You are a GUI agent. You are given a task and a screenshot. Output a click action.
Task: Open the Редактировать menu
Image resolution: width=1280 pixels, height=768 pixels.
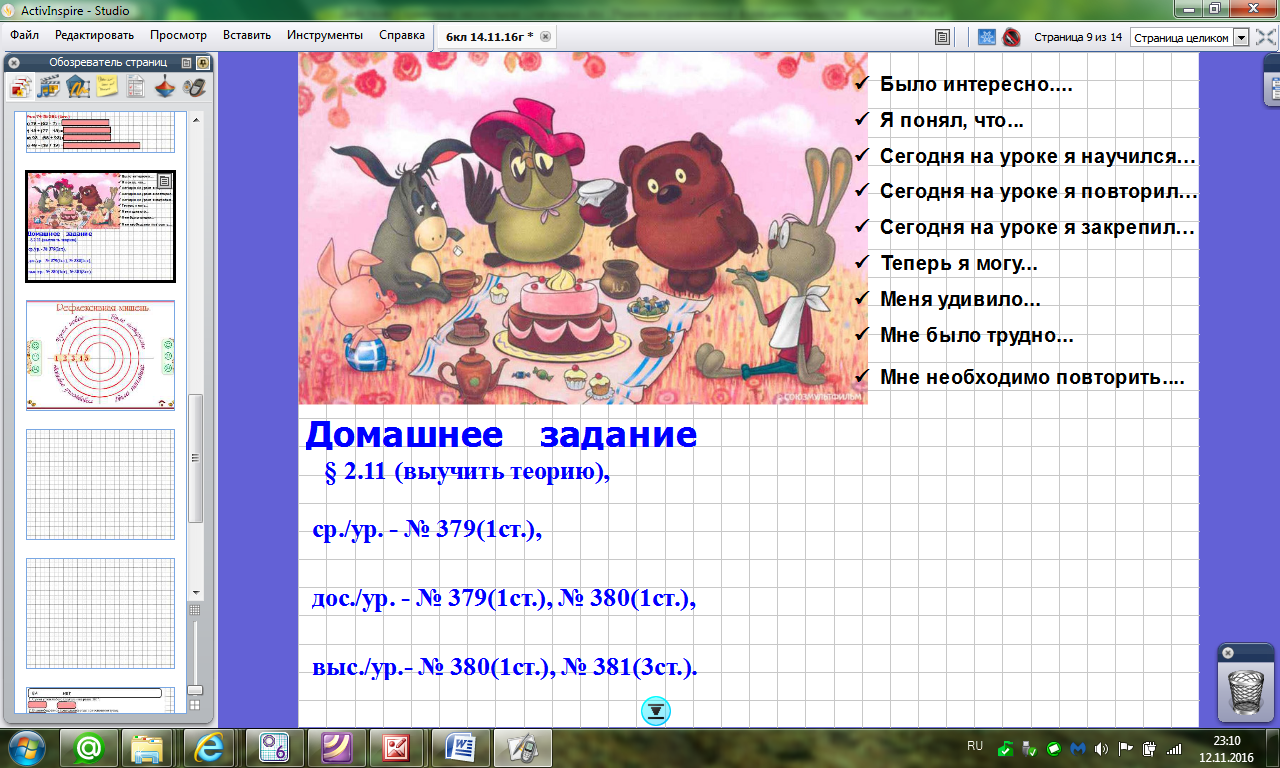pyautogui.click(x=94, y=35)
